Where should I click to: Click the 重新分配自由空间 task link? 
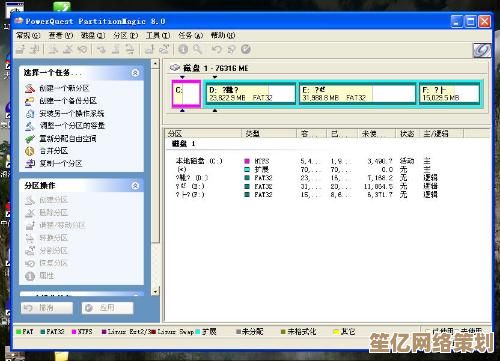point(68,138)
